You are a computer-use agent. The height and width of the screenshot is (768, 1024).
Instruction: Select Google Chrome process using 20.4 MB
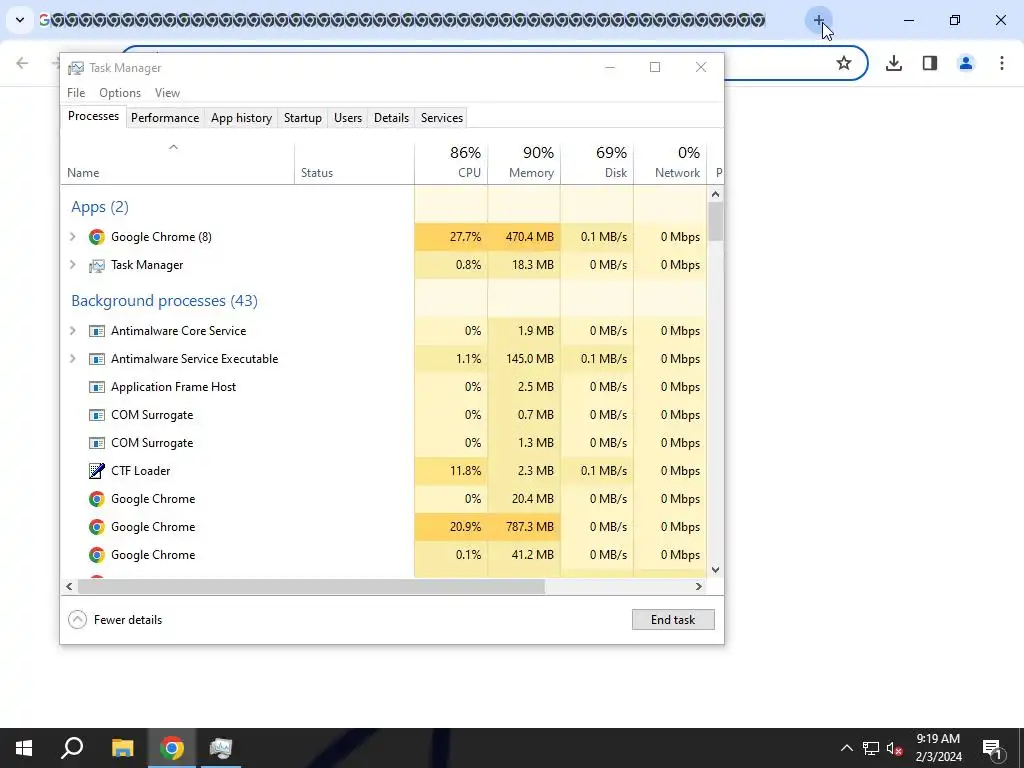[383, 499]
